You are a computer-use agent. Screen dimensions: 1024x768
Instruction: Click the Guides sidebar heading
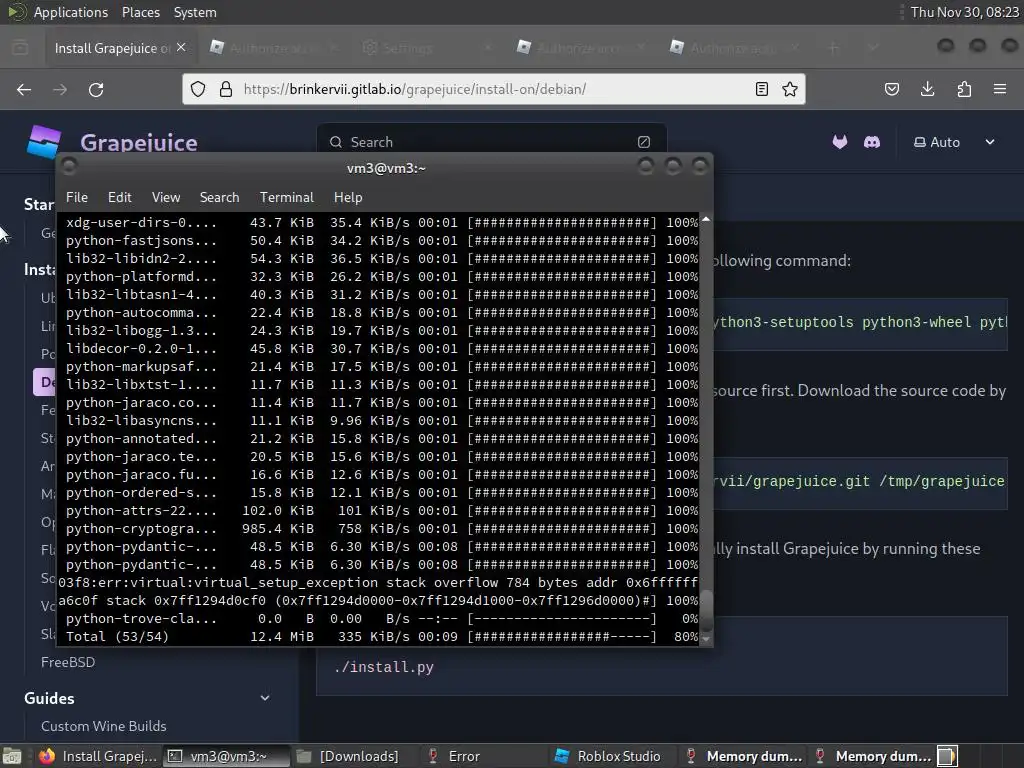tap(50, 698)
